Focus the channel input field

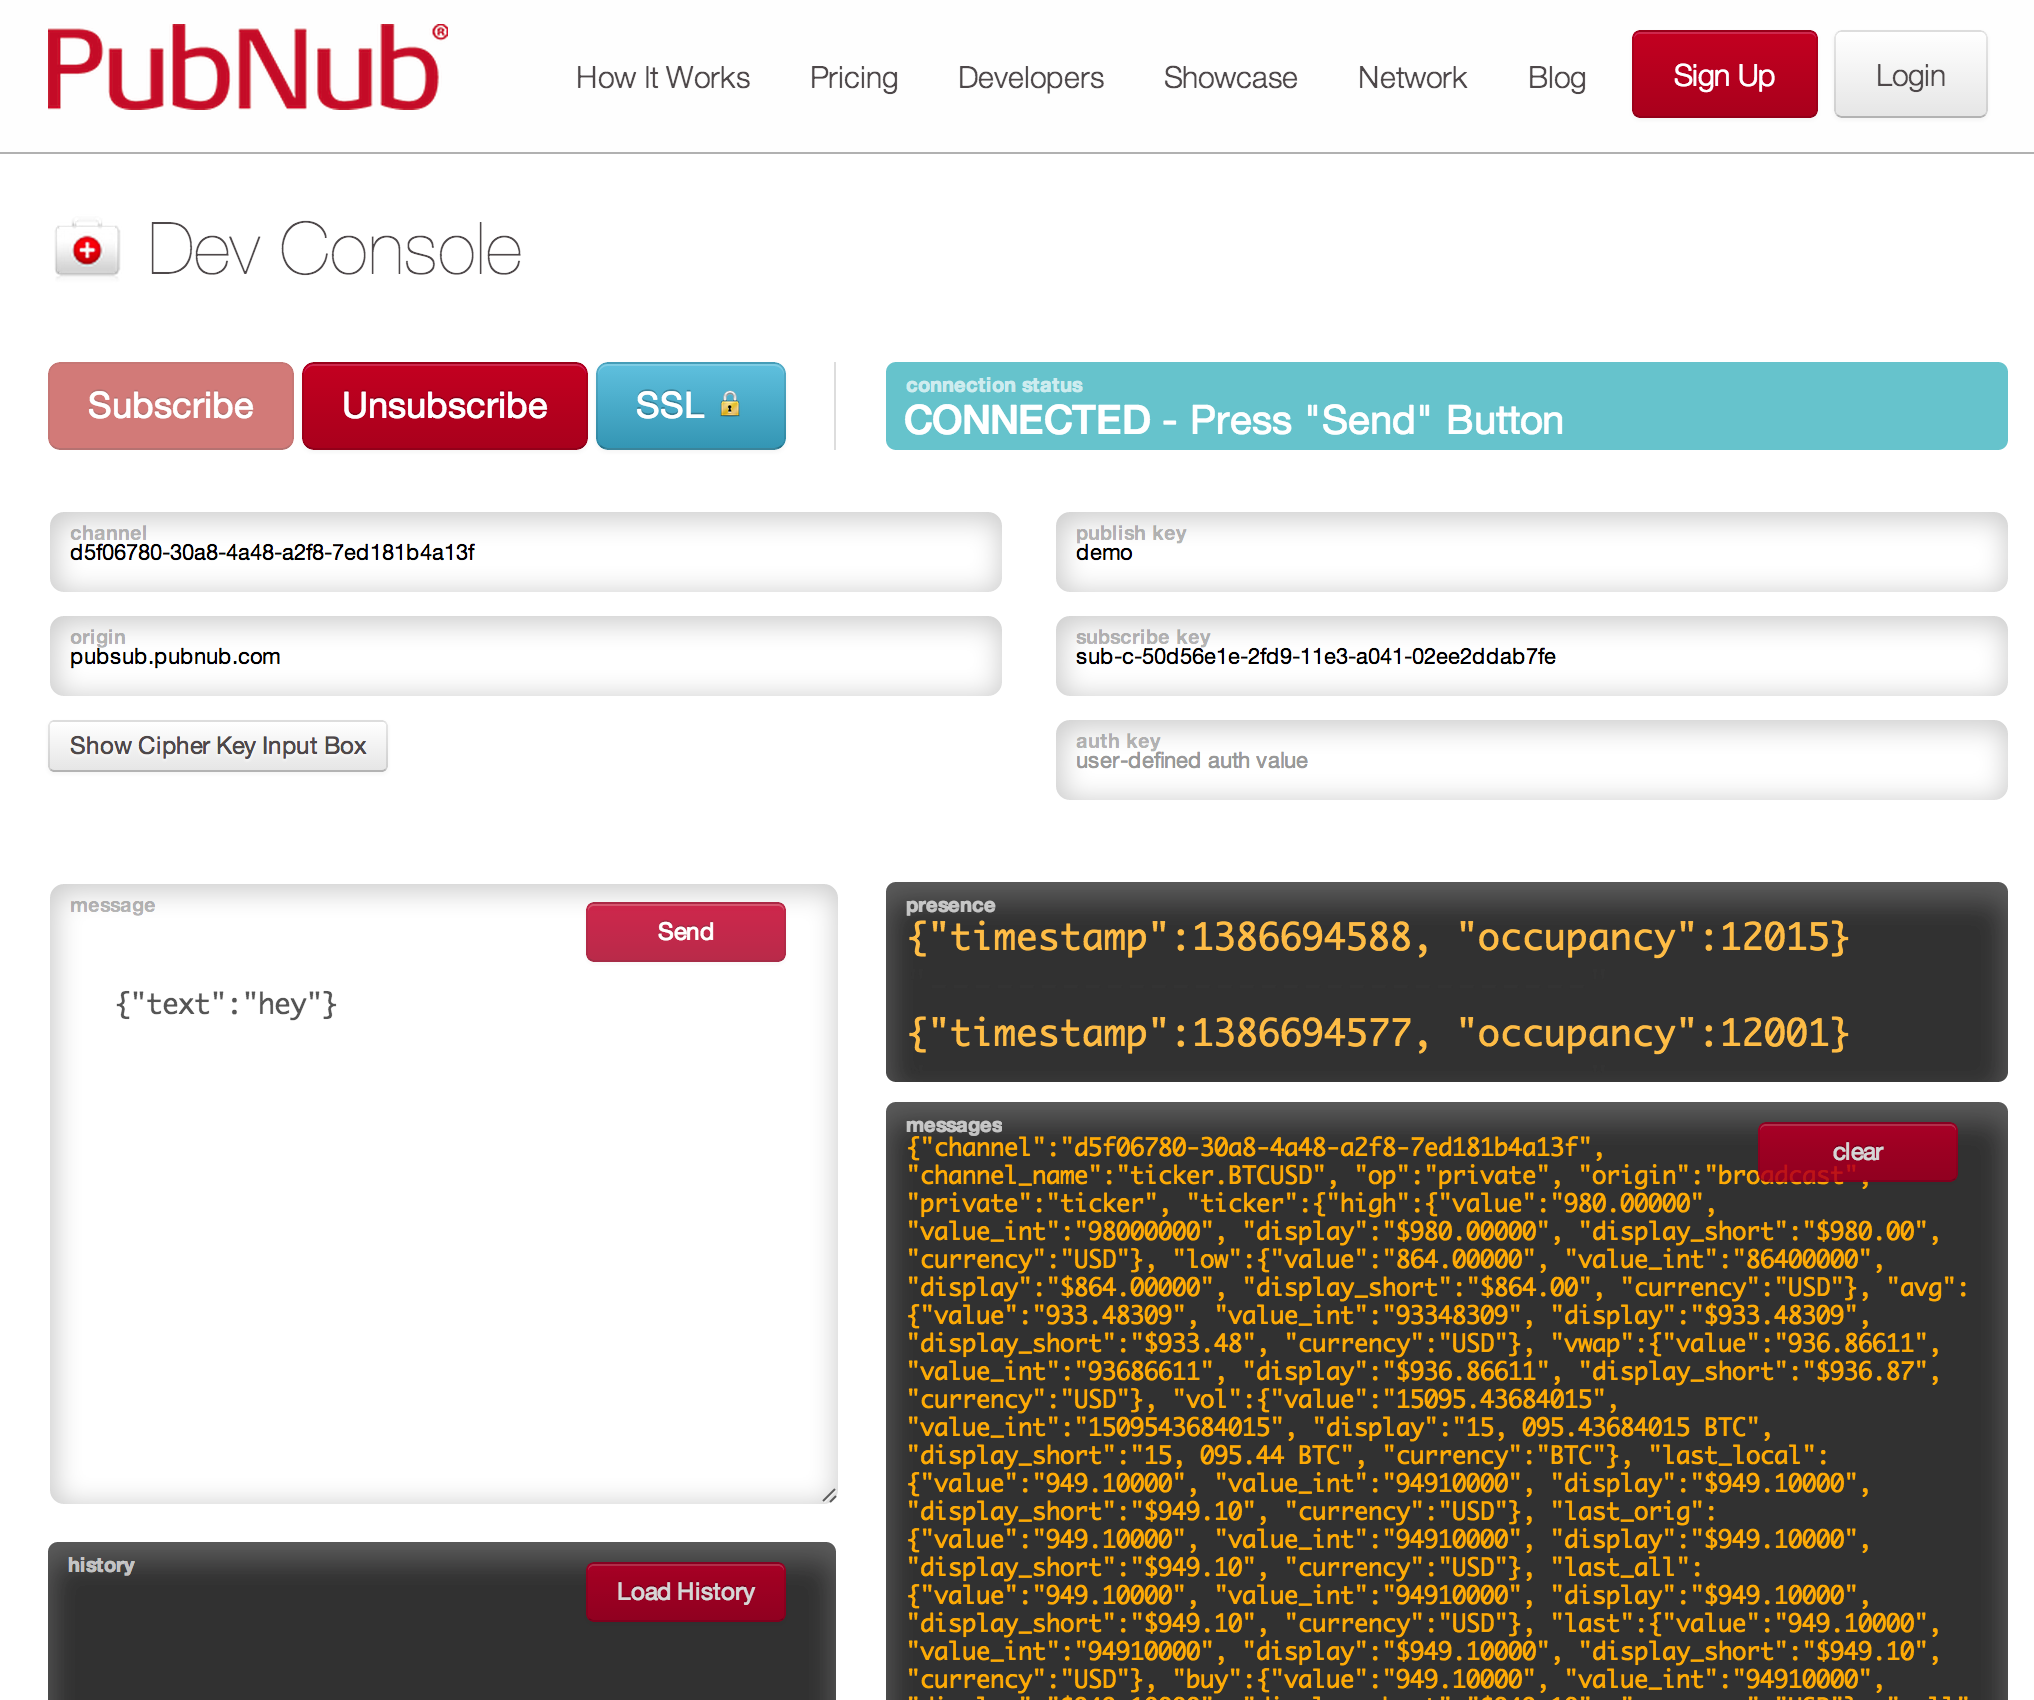click(525, 553)
